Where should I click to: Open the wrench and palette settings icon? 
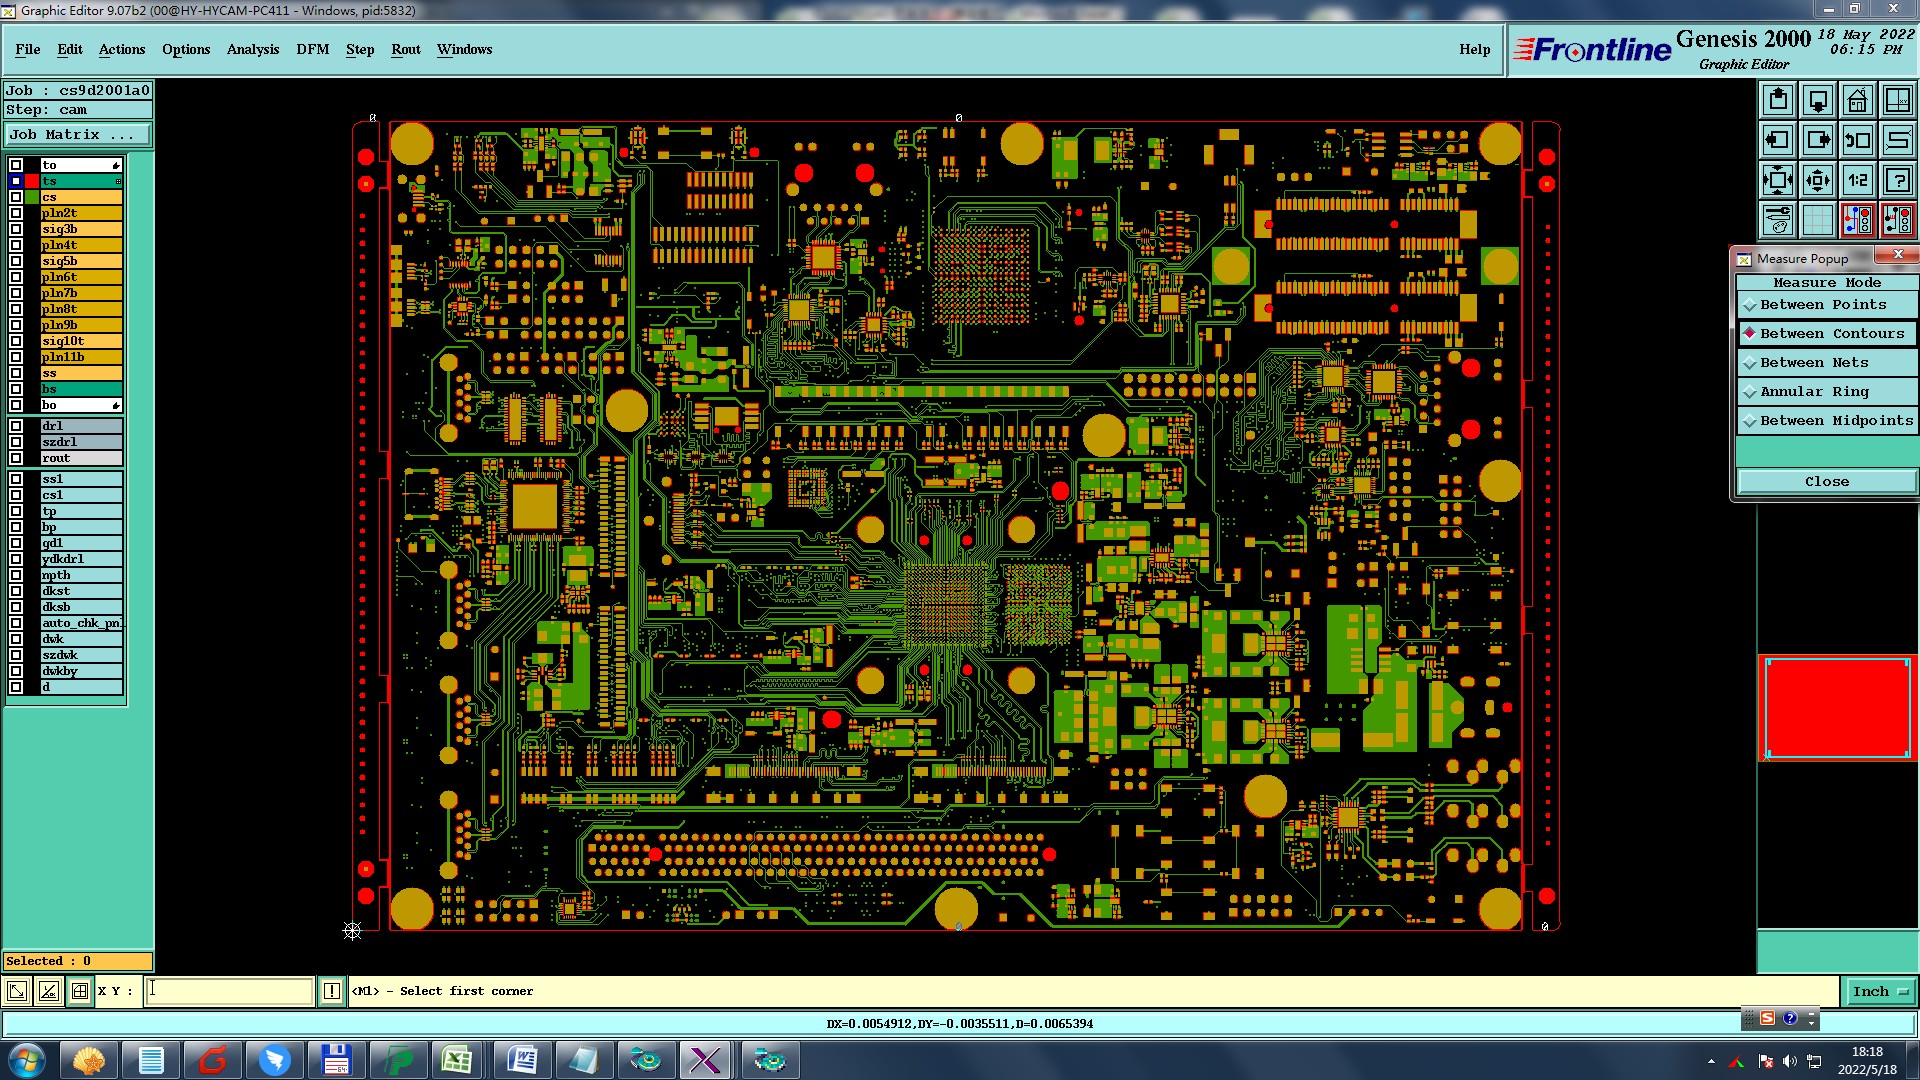tap(1778, 220)
